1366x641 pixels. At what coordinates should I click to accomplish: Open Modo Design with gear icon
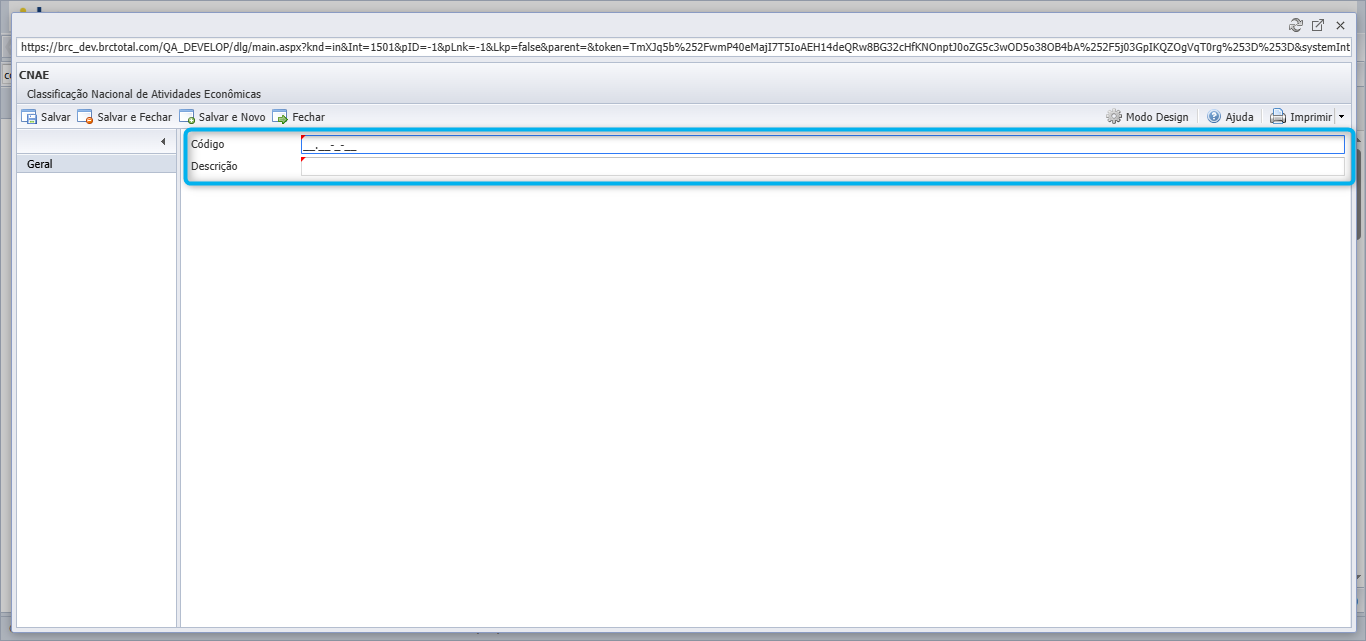pos(1147,117)
